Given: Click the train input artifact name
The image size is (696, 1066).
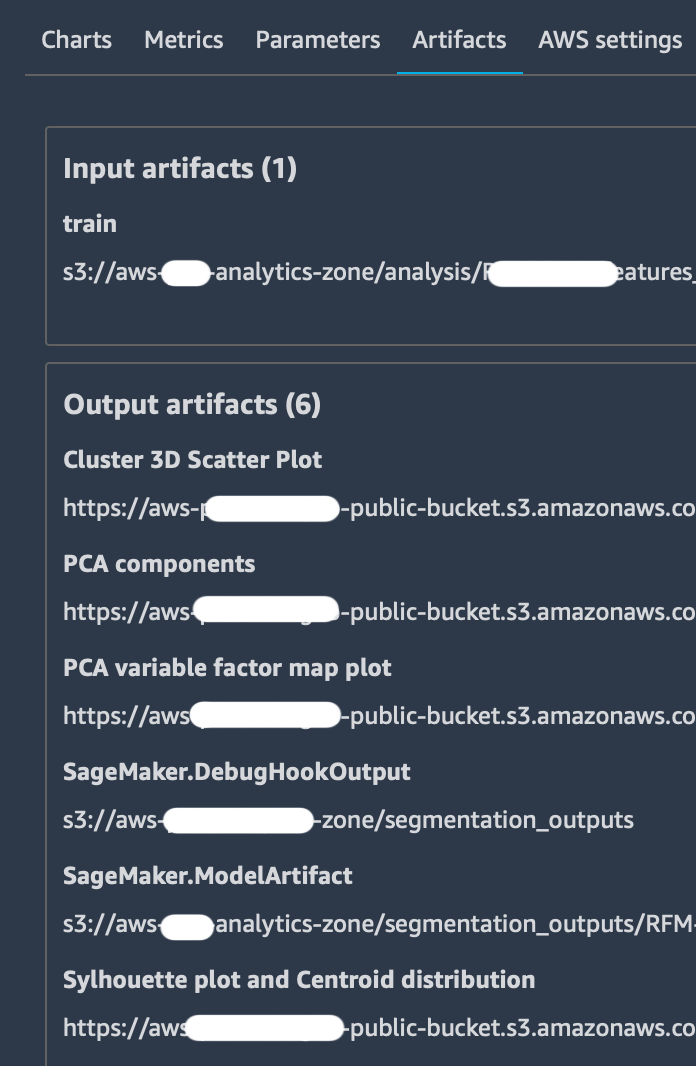Looking at the screenshot, I should pos(90,224).
